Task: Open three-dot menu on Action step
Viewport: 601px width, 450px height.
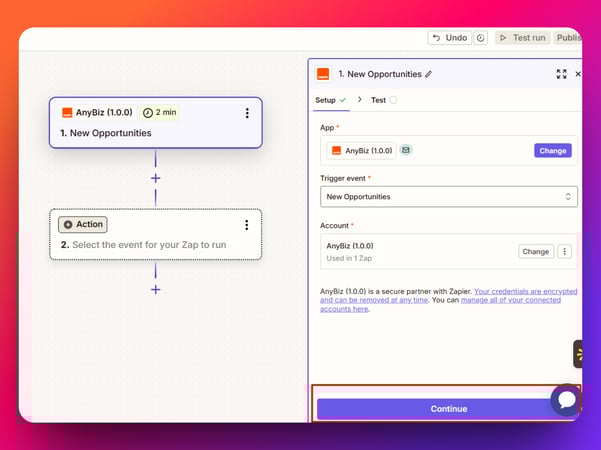Action: click(247, 225)
